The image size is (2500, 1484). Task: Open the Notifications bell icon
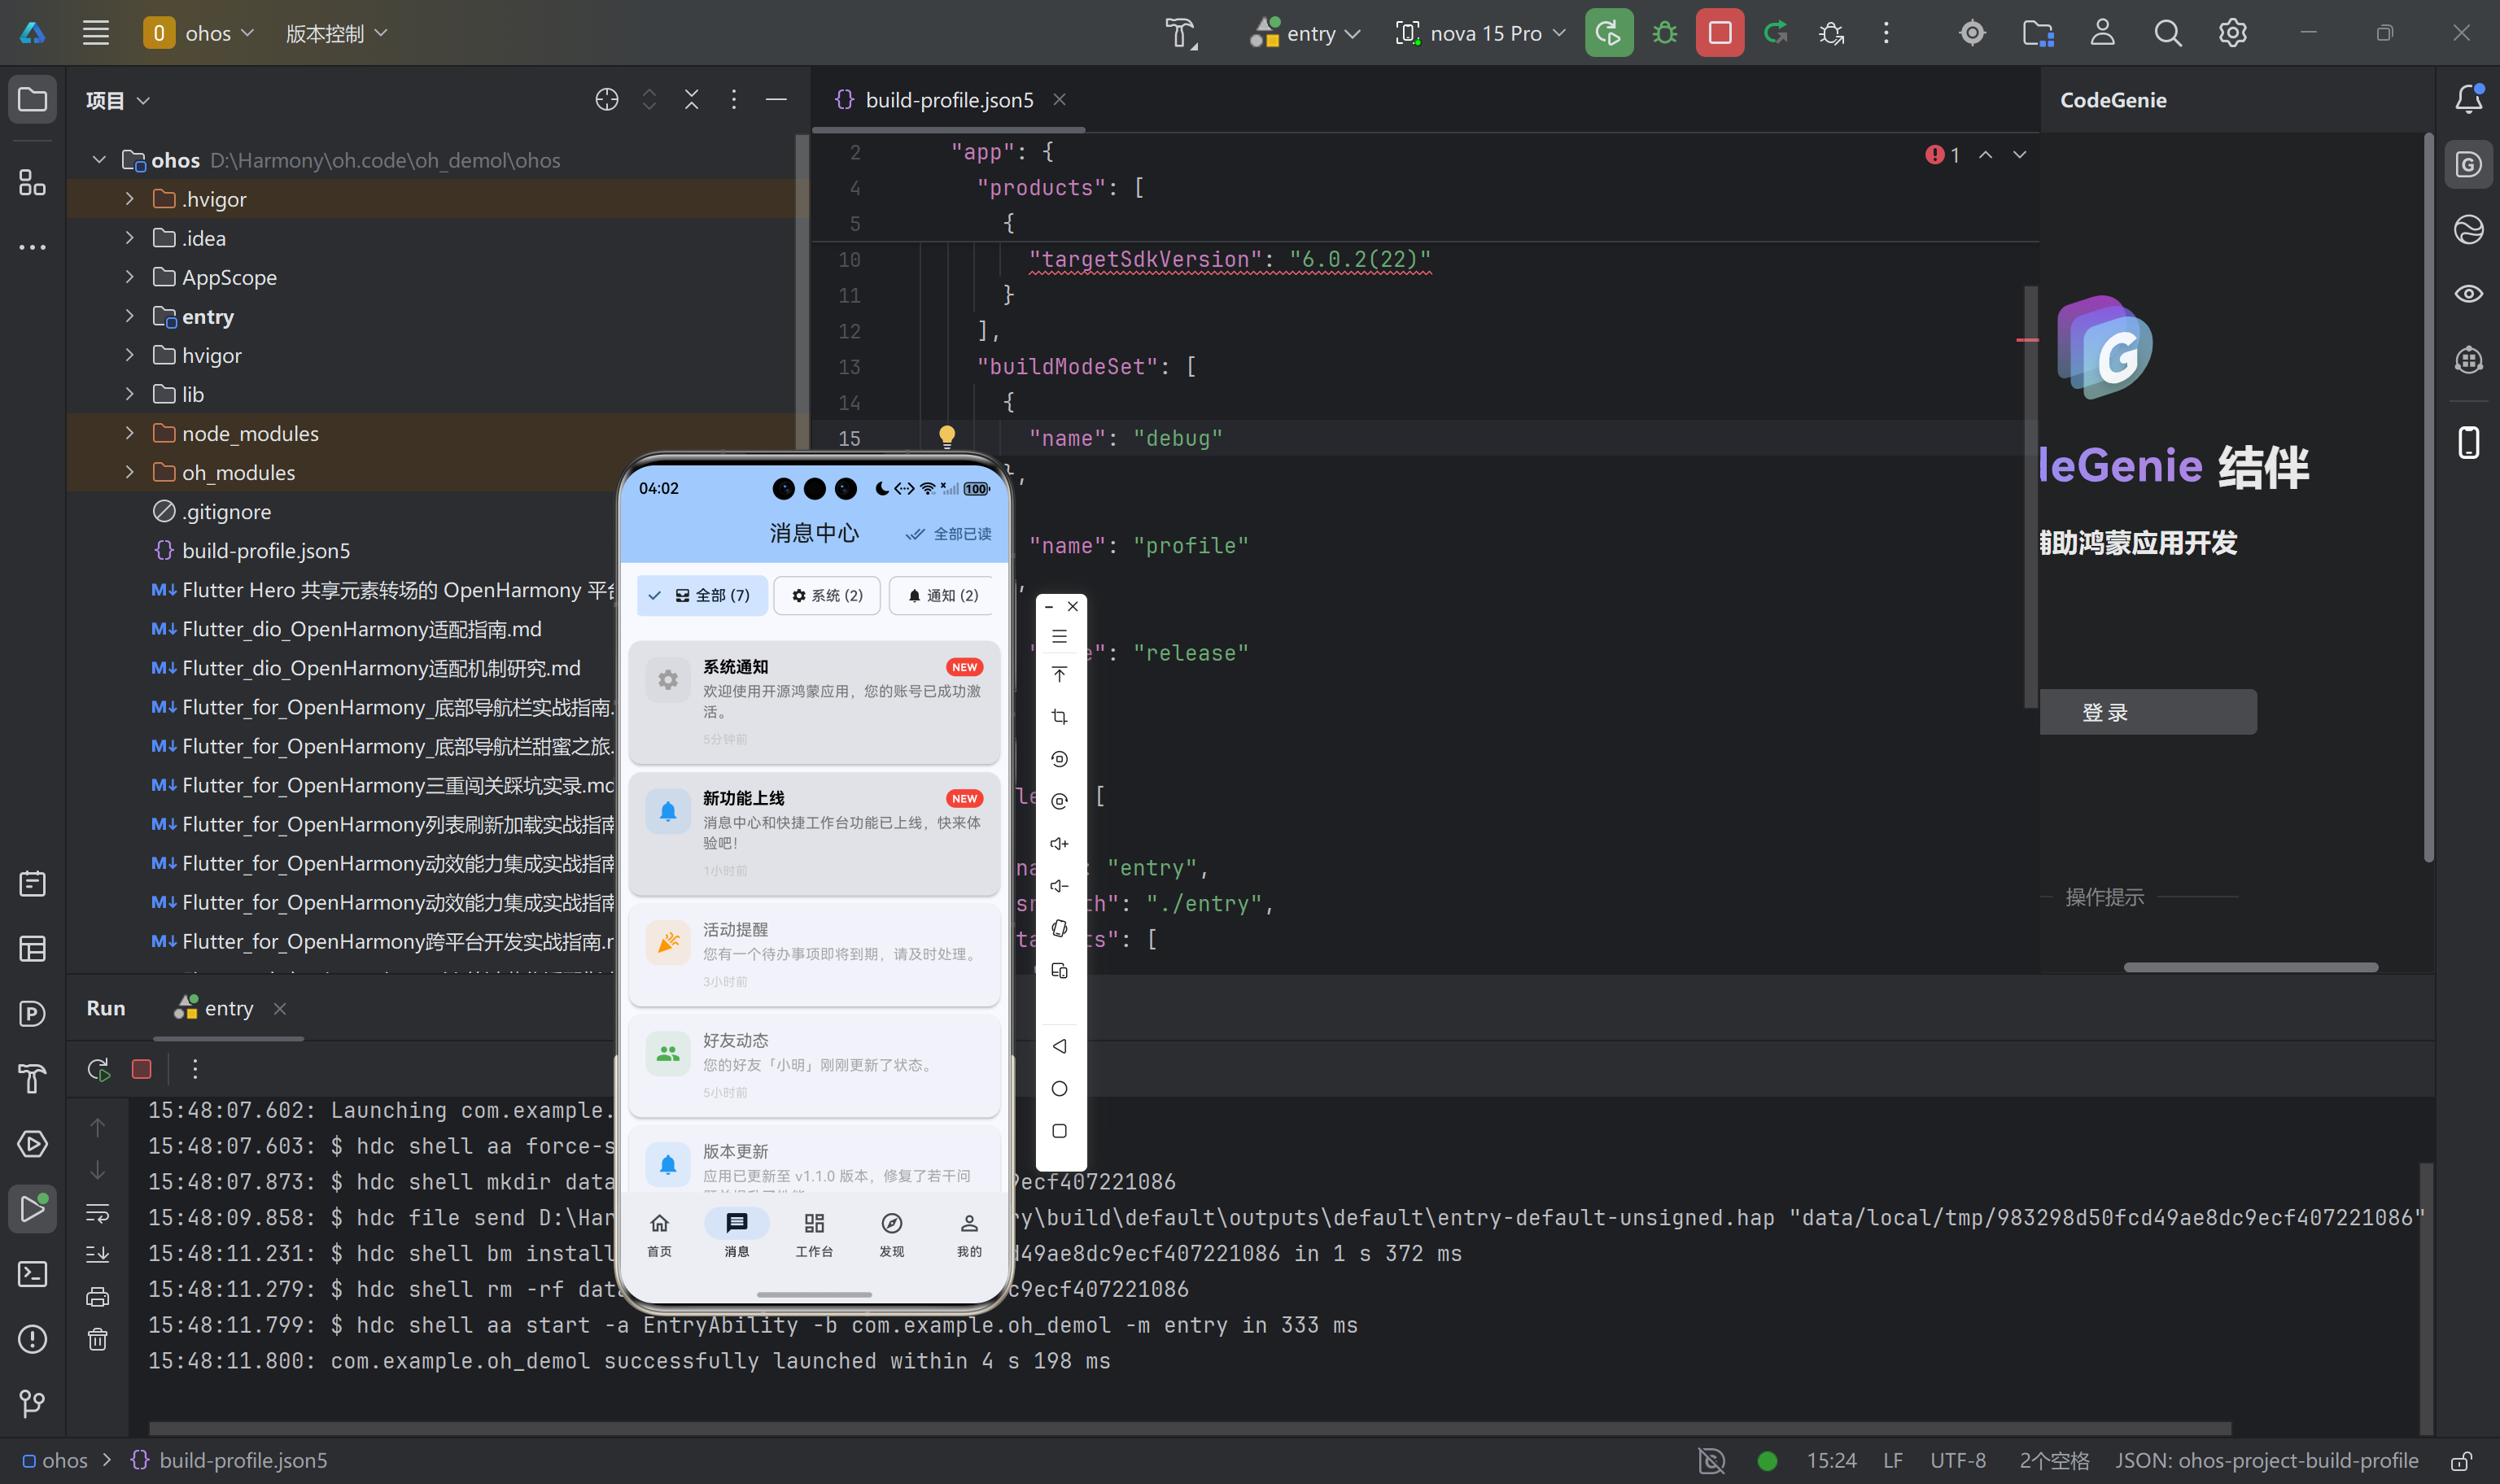pos(2468,99)
